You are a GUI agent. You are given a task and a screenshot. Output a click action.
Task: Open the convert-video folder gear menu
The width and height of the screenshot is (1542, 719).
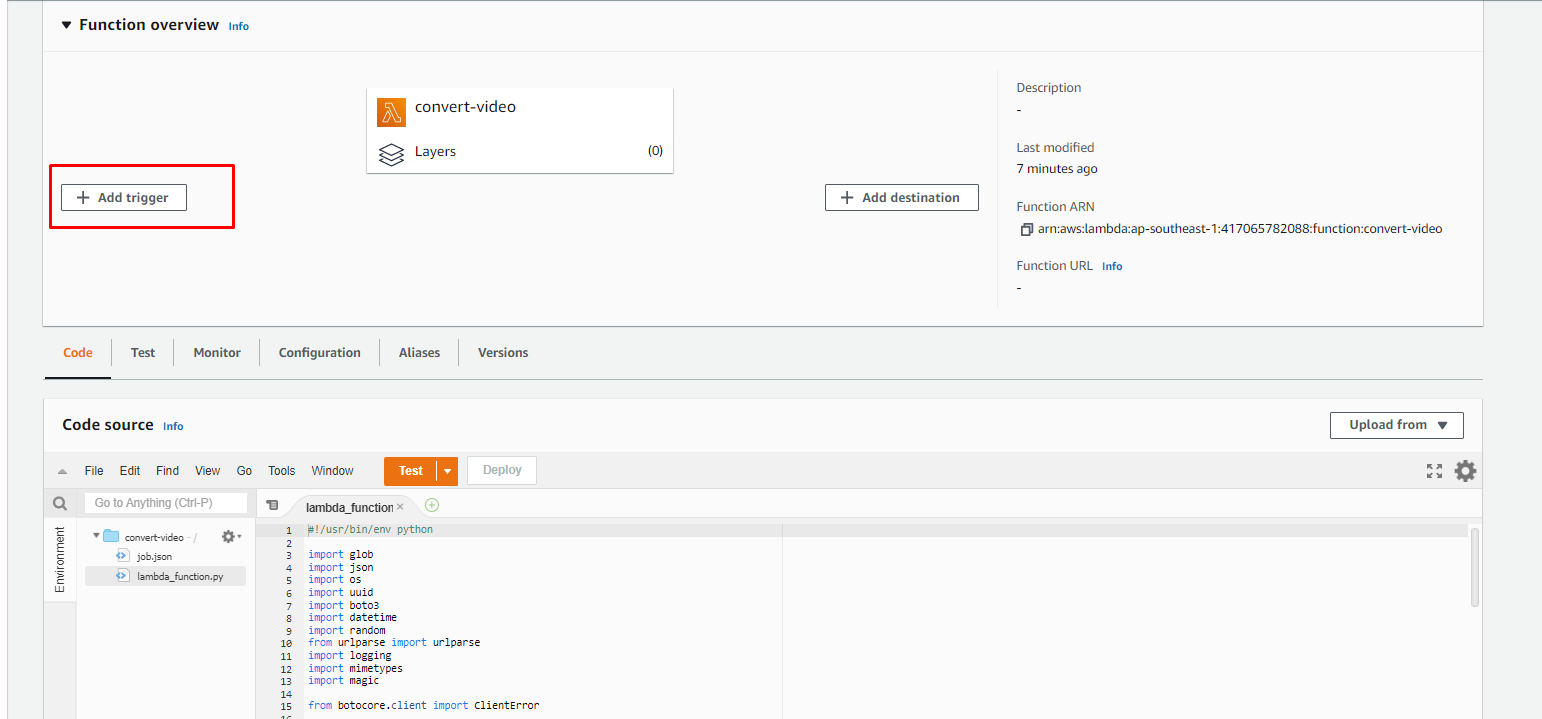[x=230, y=537]
